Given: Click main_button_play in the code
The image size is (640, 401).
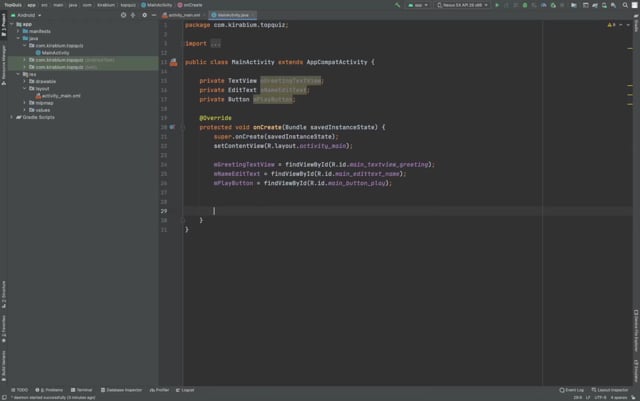Looking at the screenshot, I should coord(357,183).
